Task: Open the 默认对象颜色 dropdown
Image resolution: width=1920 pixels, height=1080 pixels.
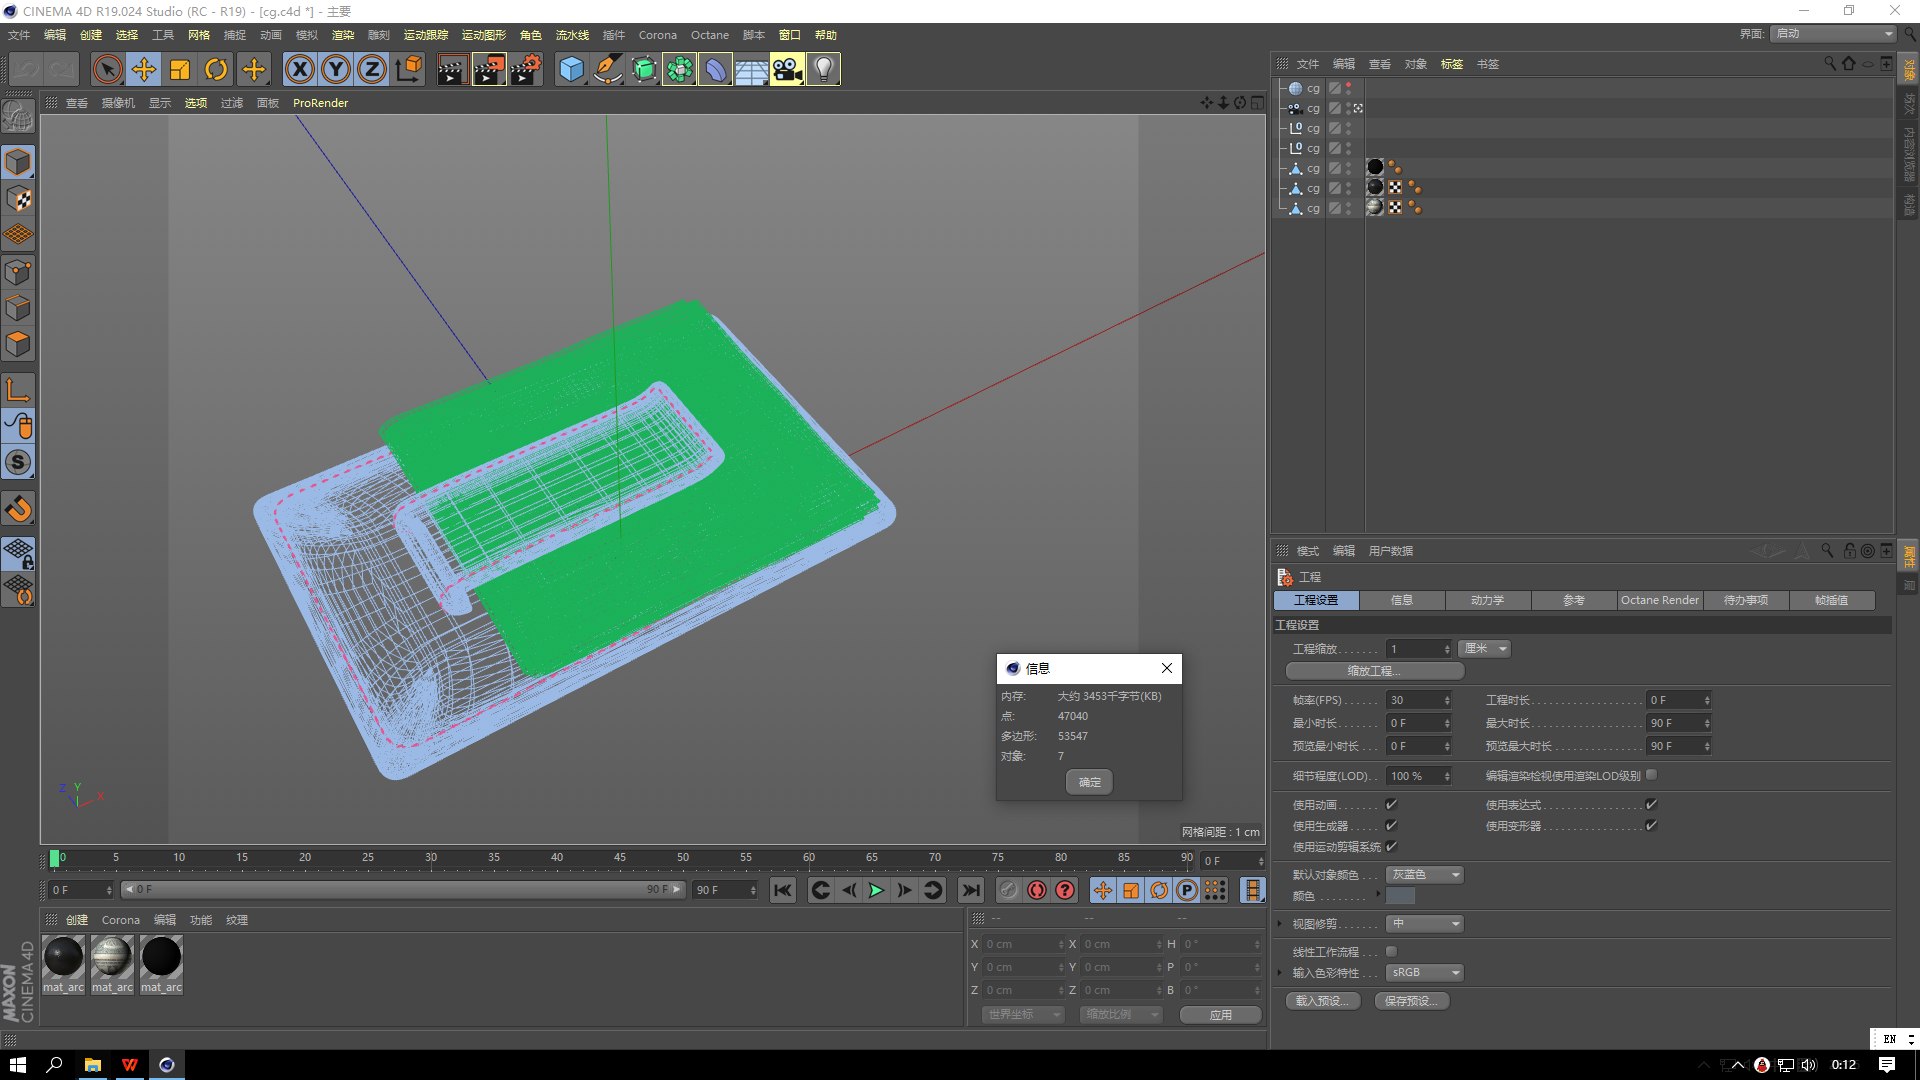Action: tap(1425, 875)
